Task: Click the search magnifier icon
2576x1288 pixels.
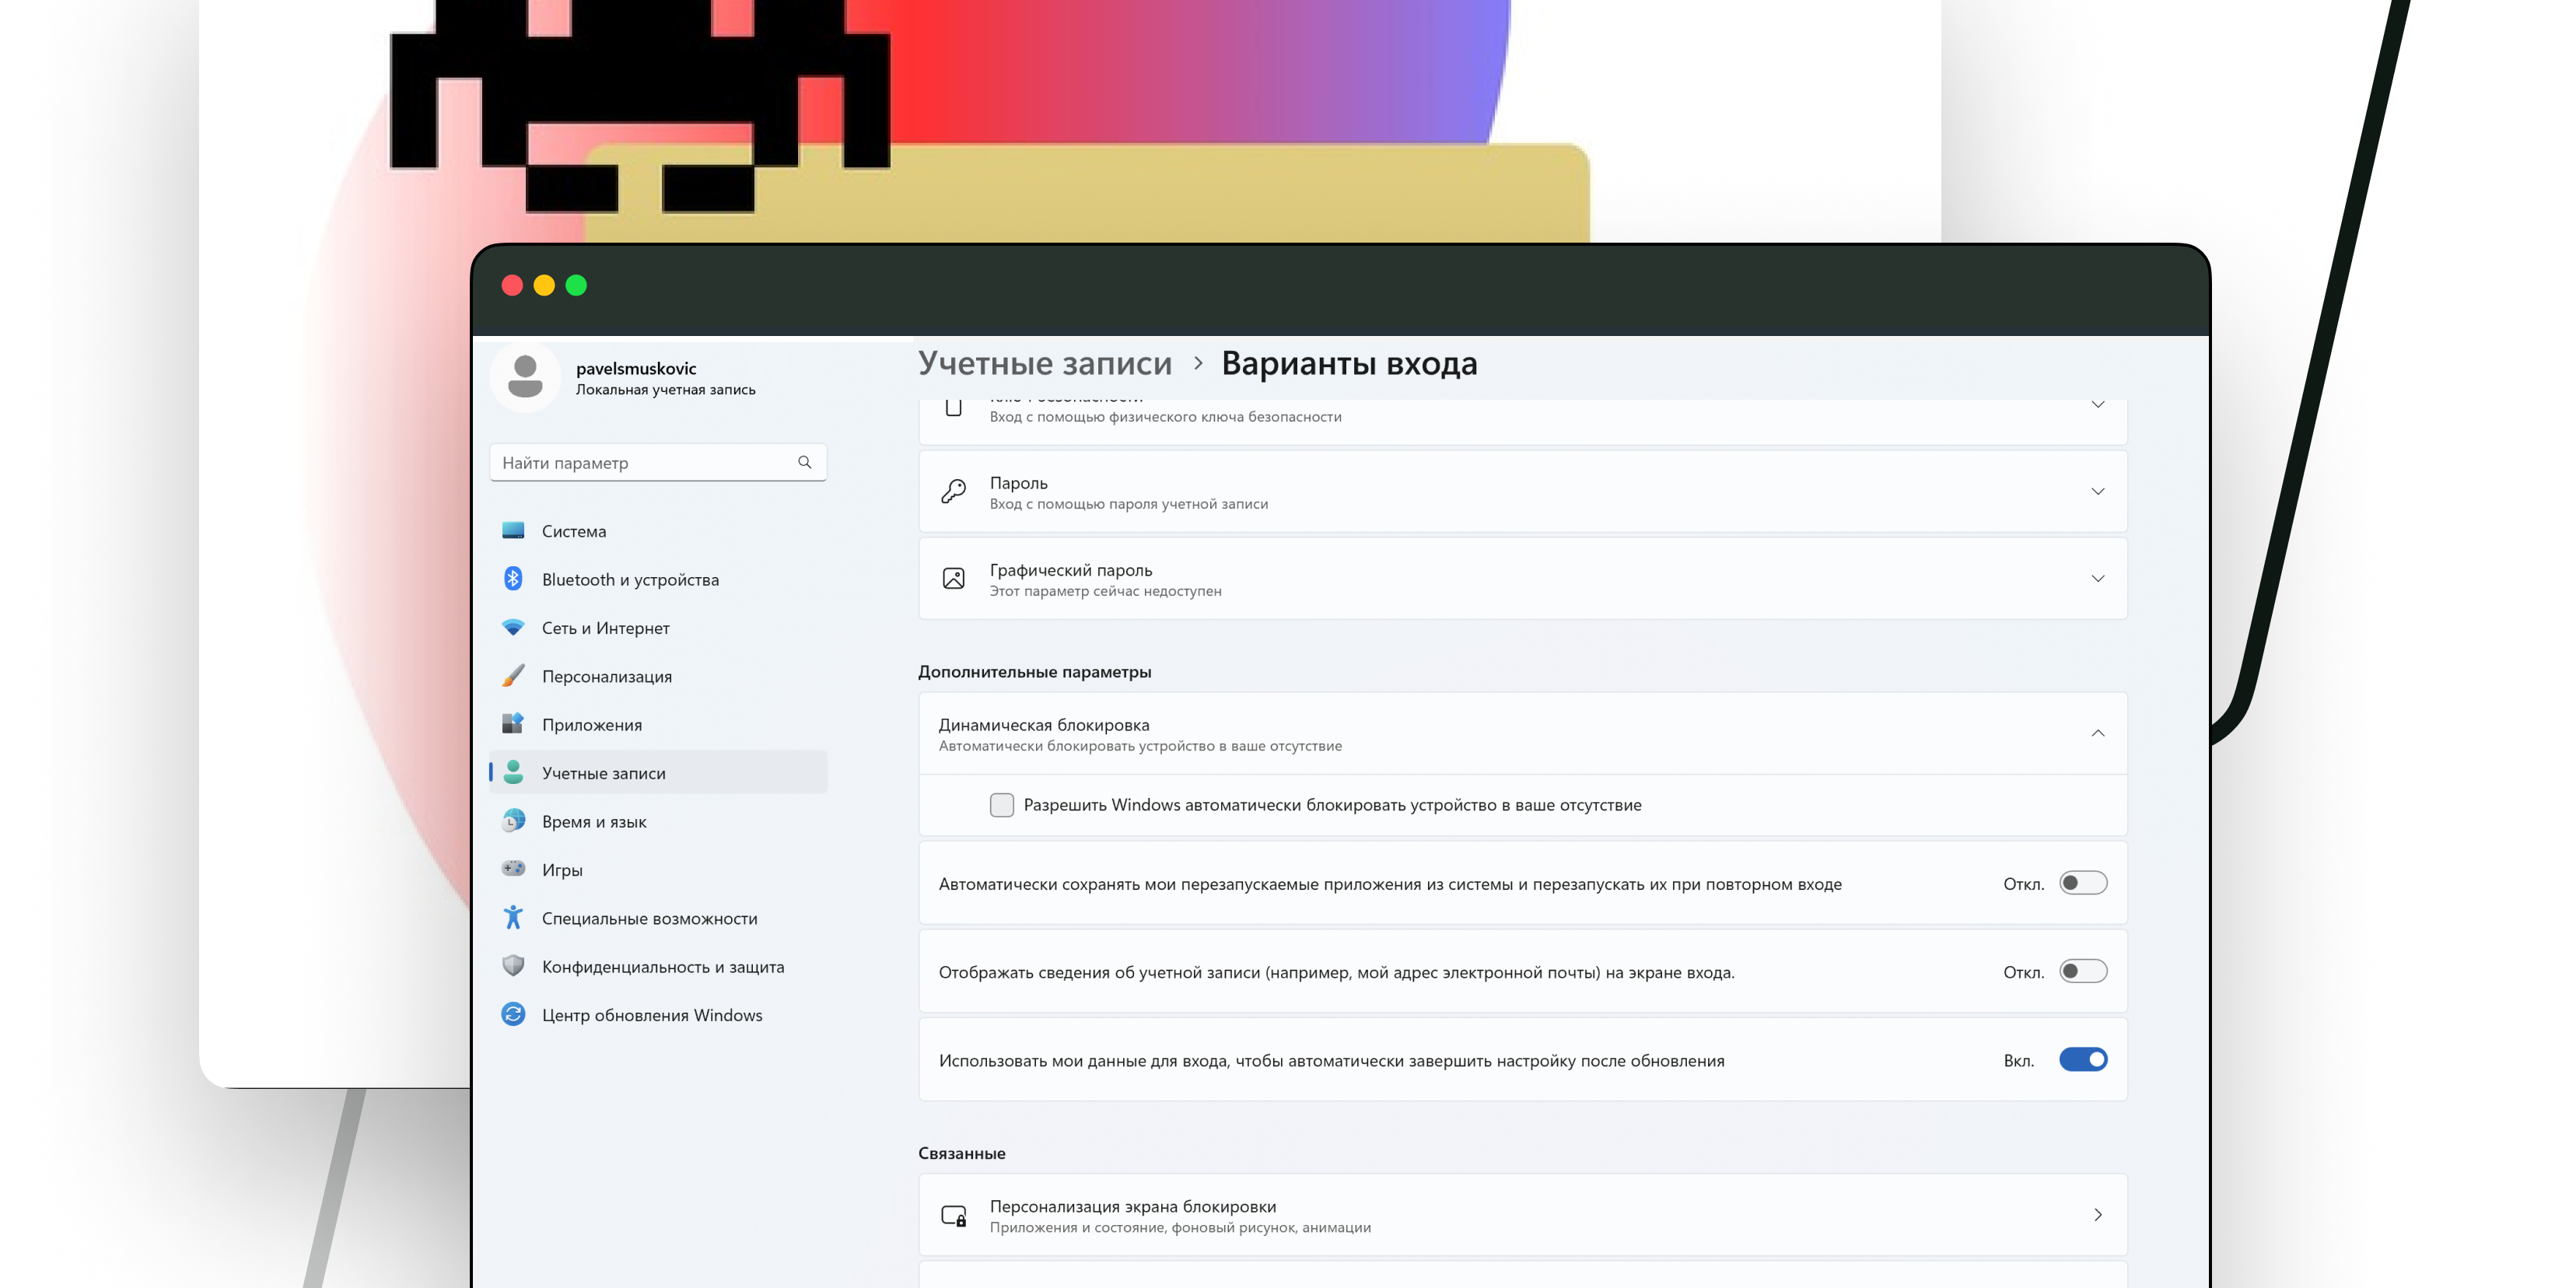Action: [804, 462]
